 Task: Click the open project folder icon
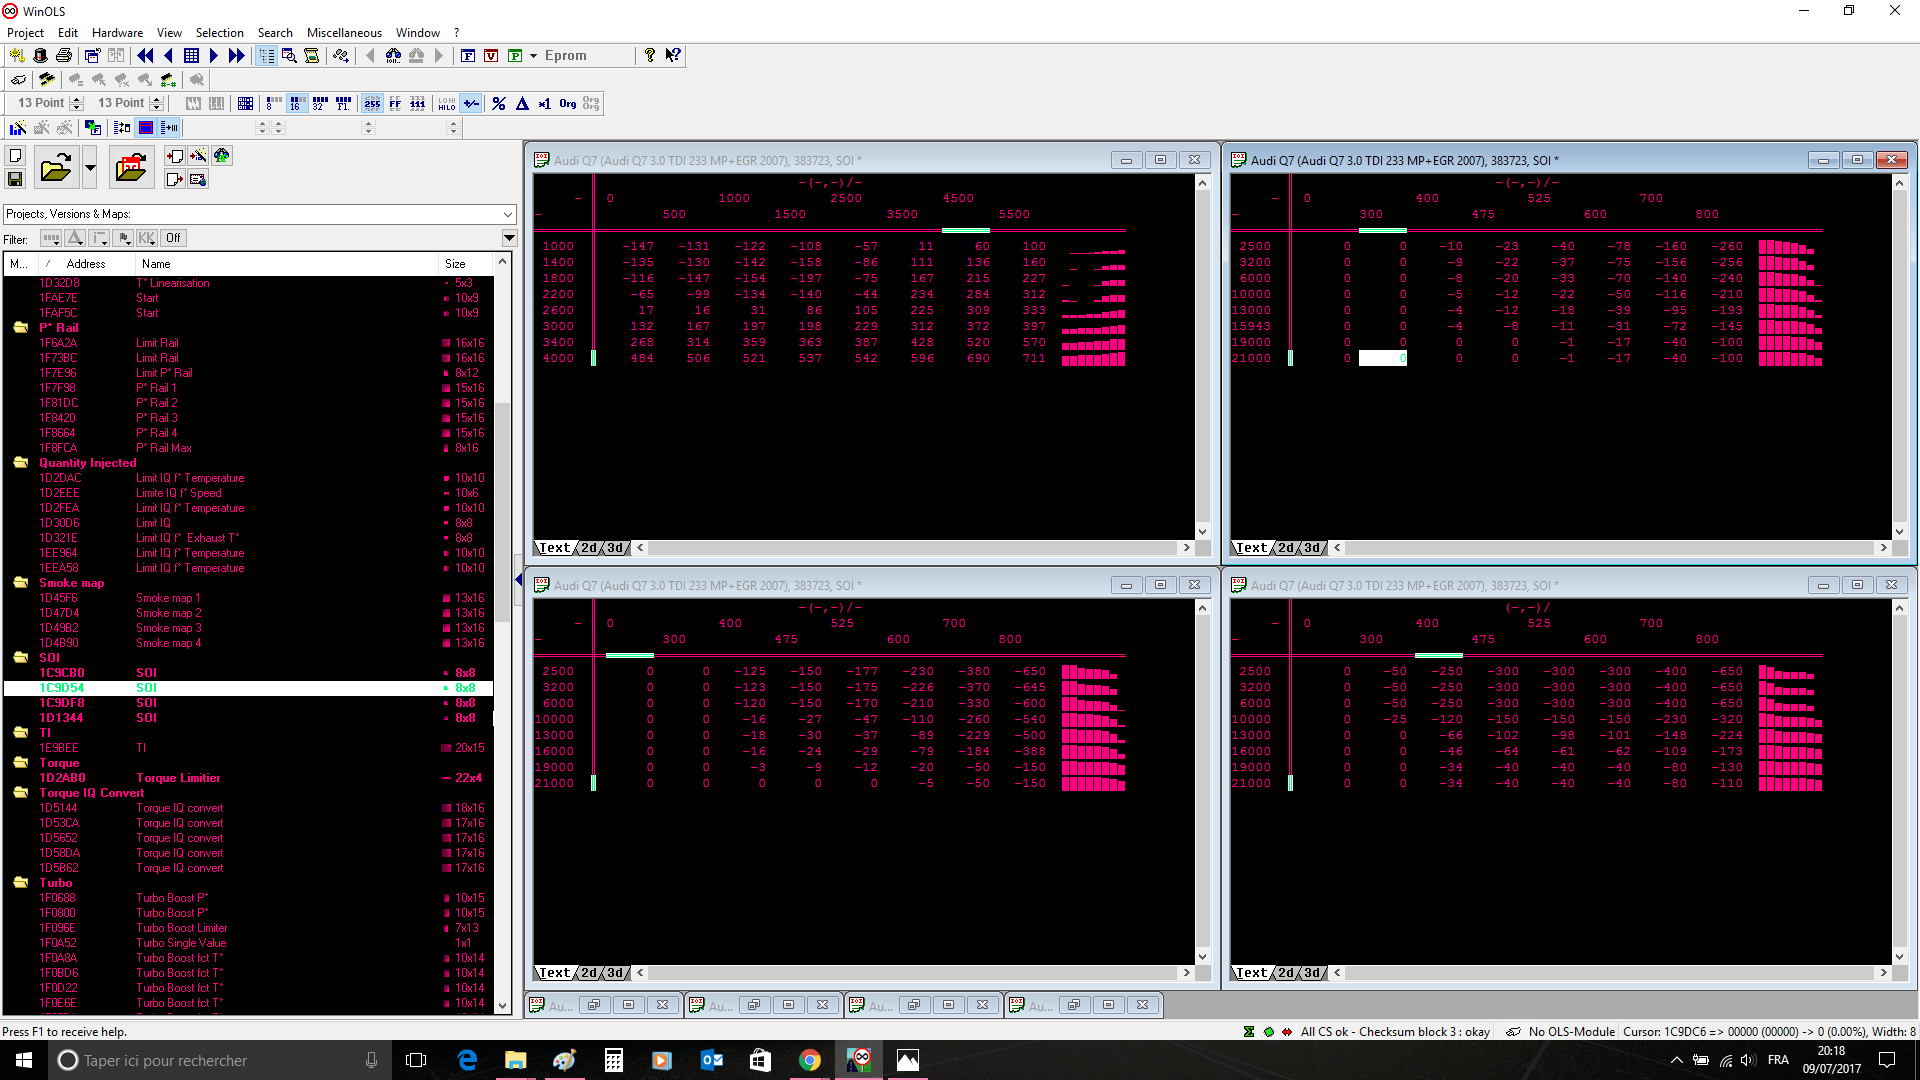tap(56, 168)
